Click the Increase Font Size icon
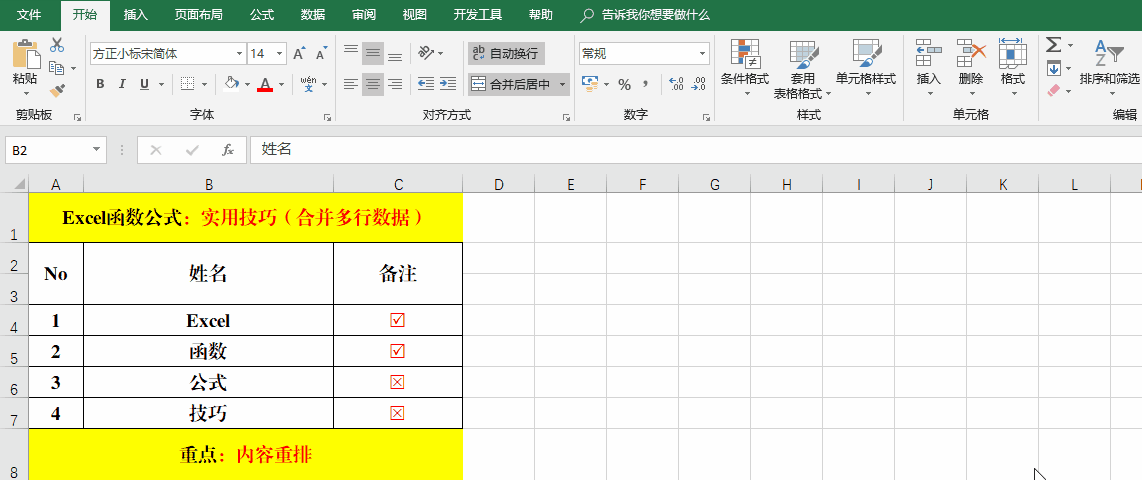The image size is (1142, 480). [300, 54]
